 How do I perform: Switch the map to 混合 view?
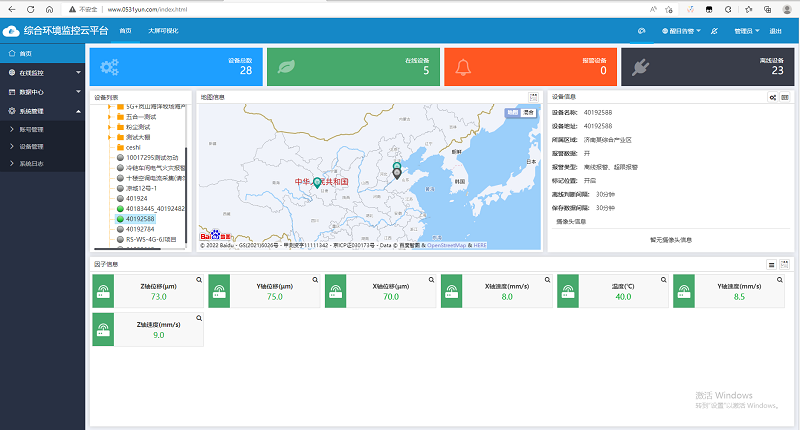(x=528, y=112)
